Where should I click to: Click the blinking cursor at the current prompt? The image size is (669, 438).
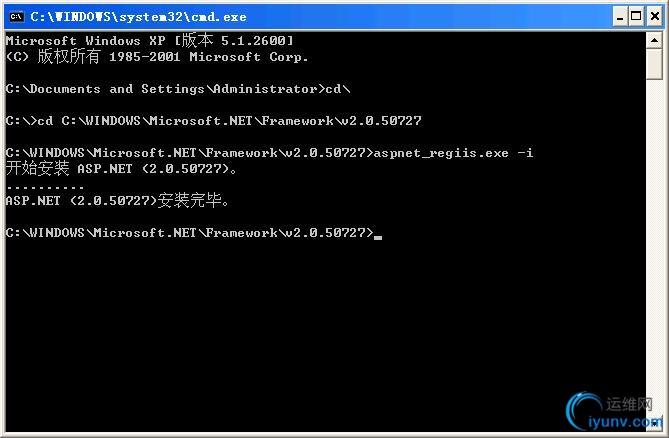(378, 237)
